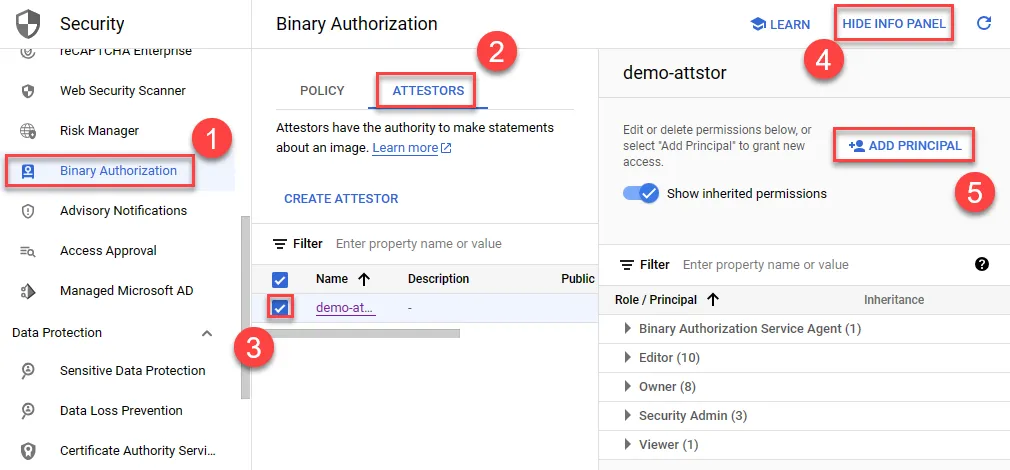Expand the Editor (10) role
This screenshot has height=470, width=1010.
[x=628, y=357]
